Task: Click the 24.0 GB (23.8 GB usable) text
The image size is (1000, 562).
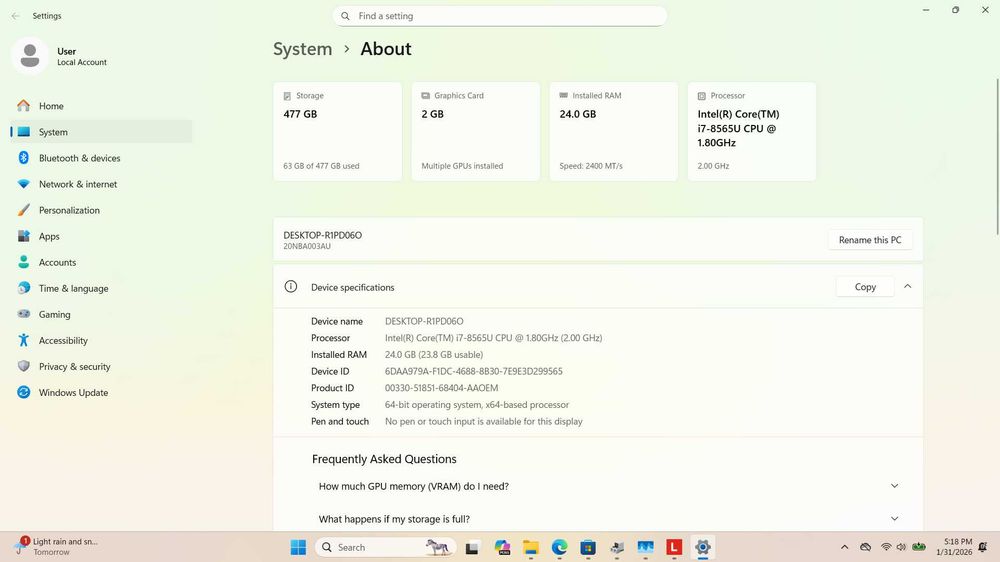Action: pyautogui.click(x=434, y=355)
